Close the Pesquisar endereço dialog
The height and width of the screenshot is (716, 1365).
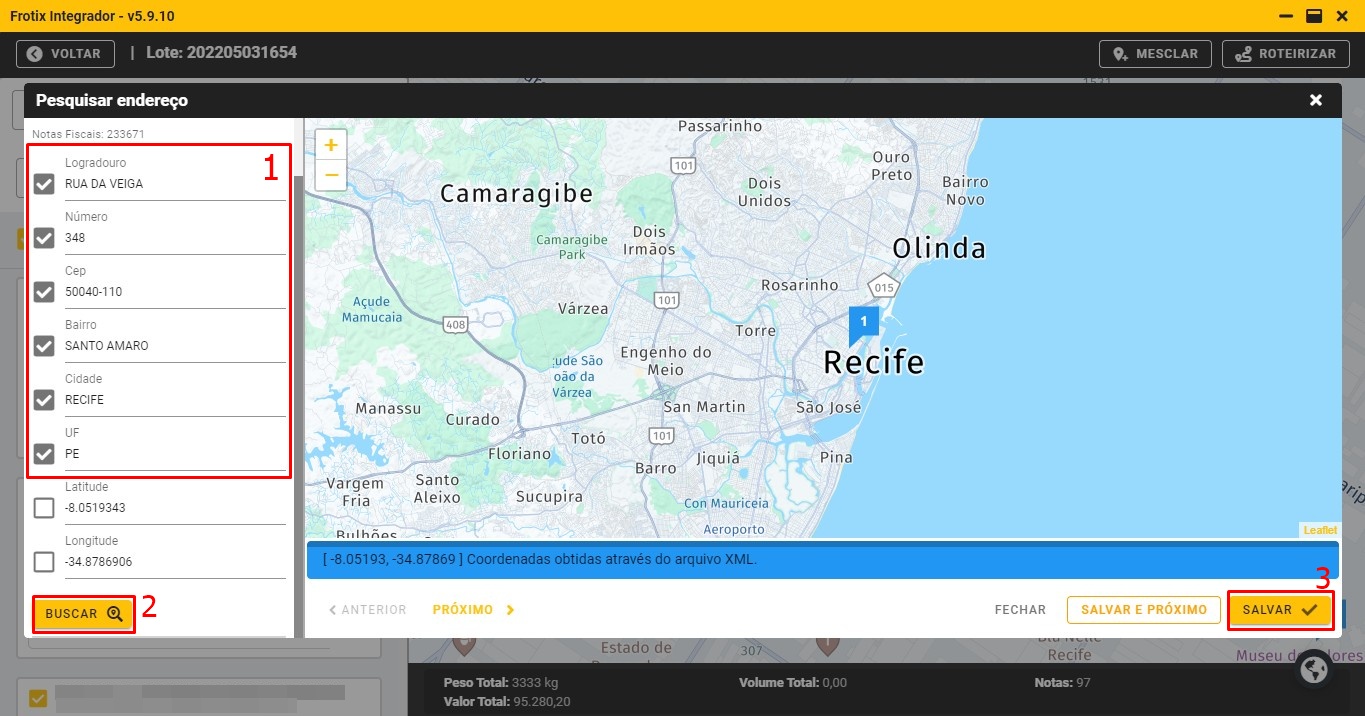coord(1316,100)
